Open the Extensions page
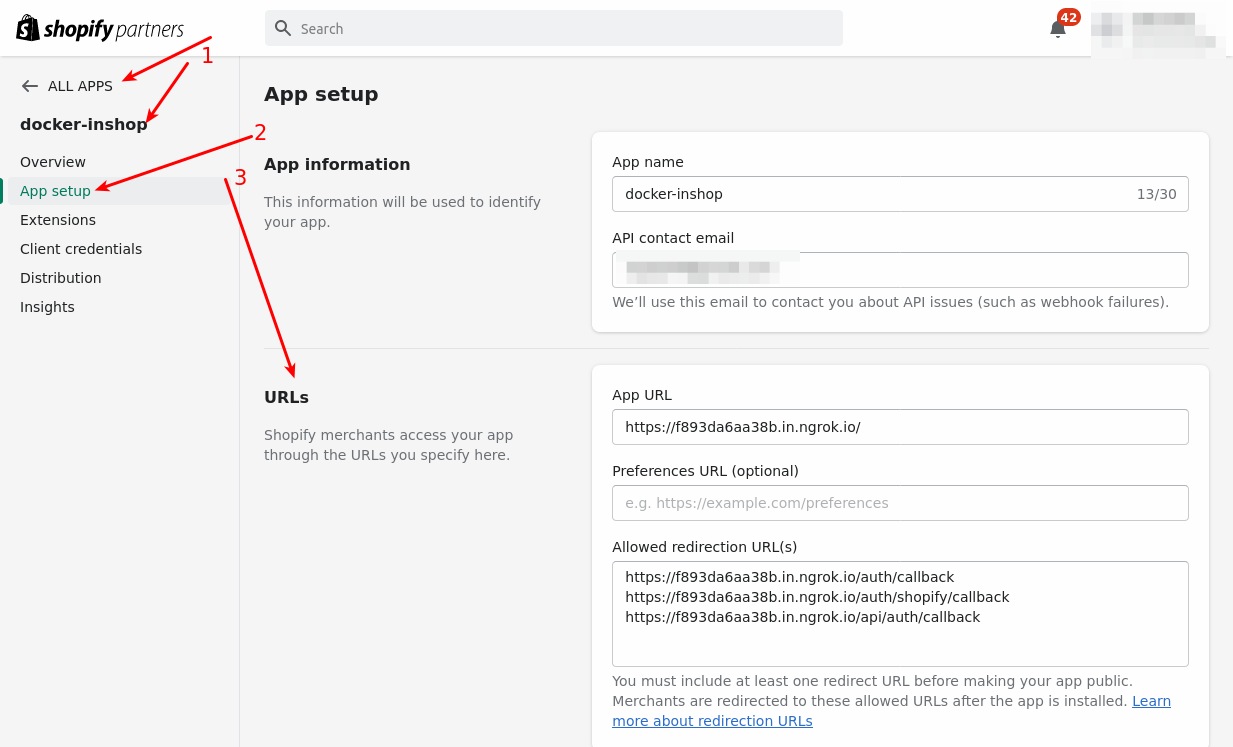This screenshot has height=747, width=1233. 58,220
